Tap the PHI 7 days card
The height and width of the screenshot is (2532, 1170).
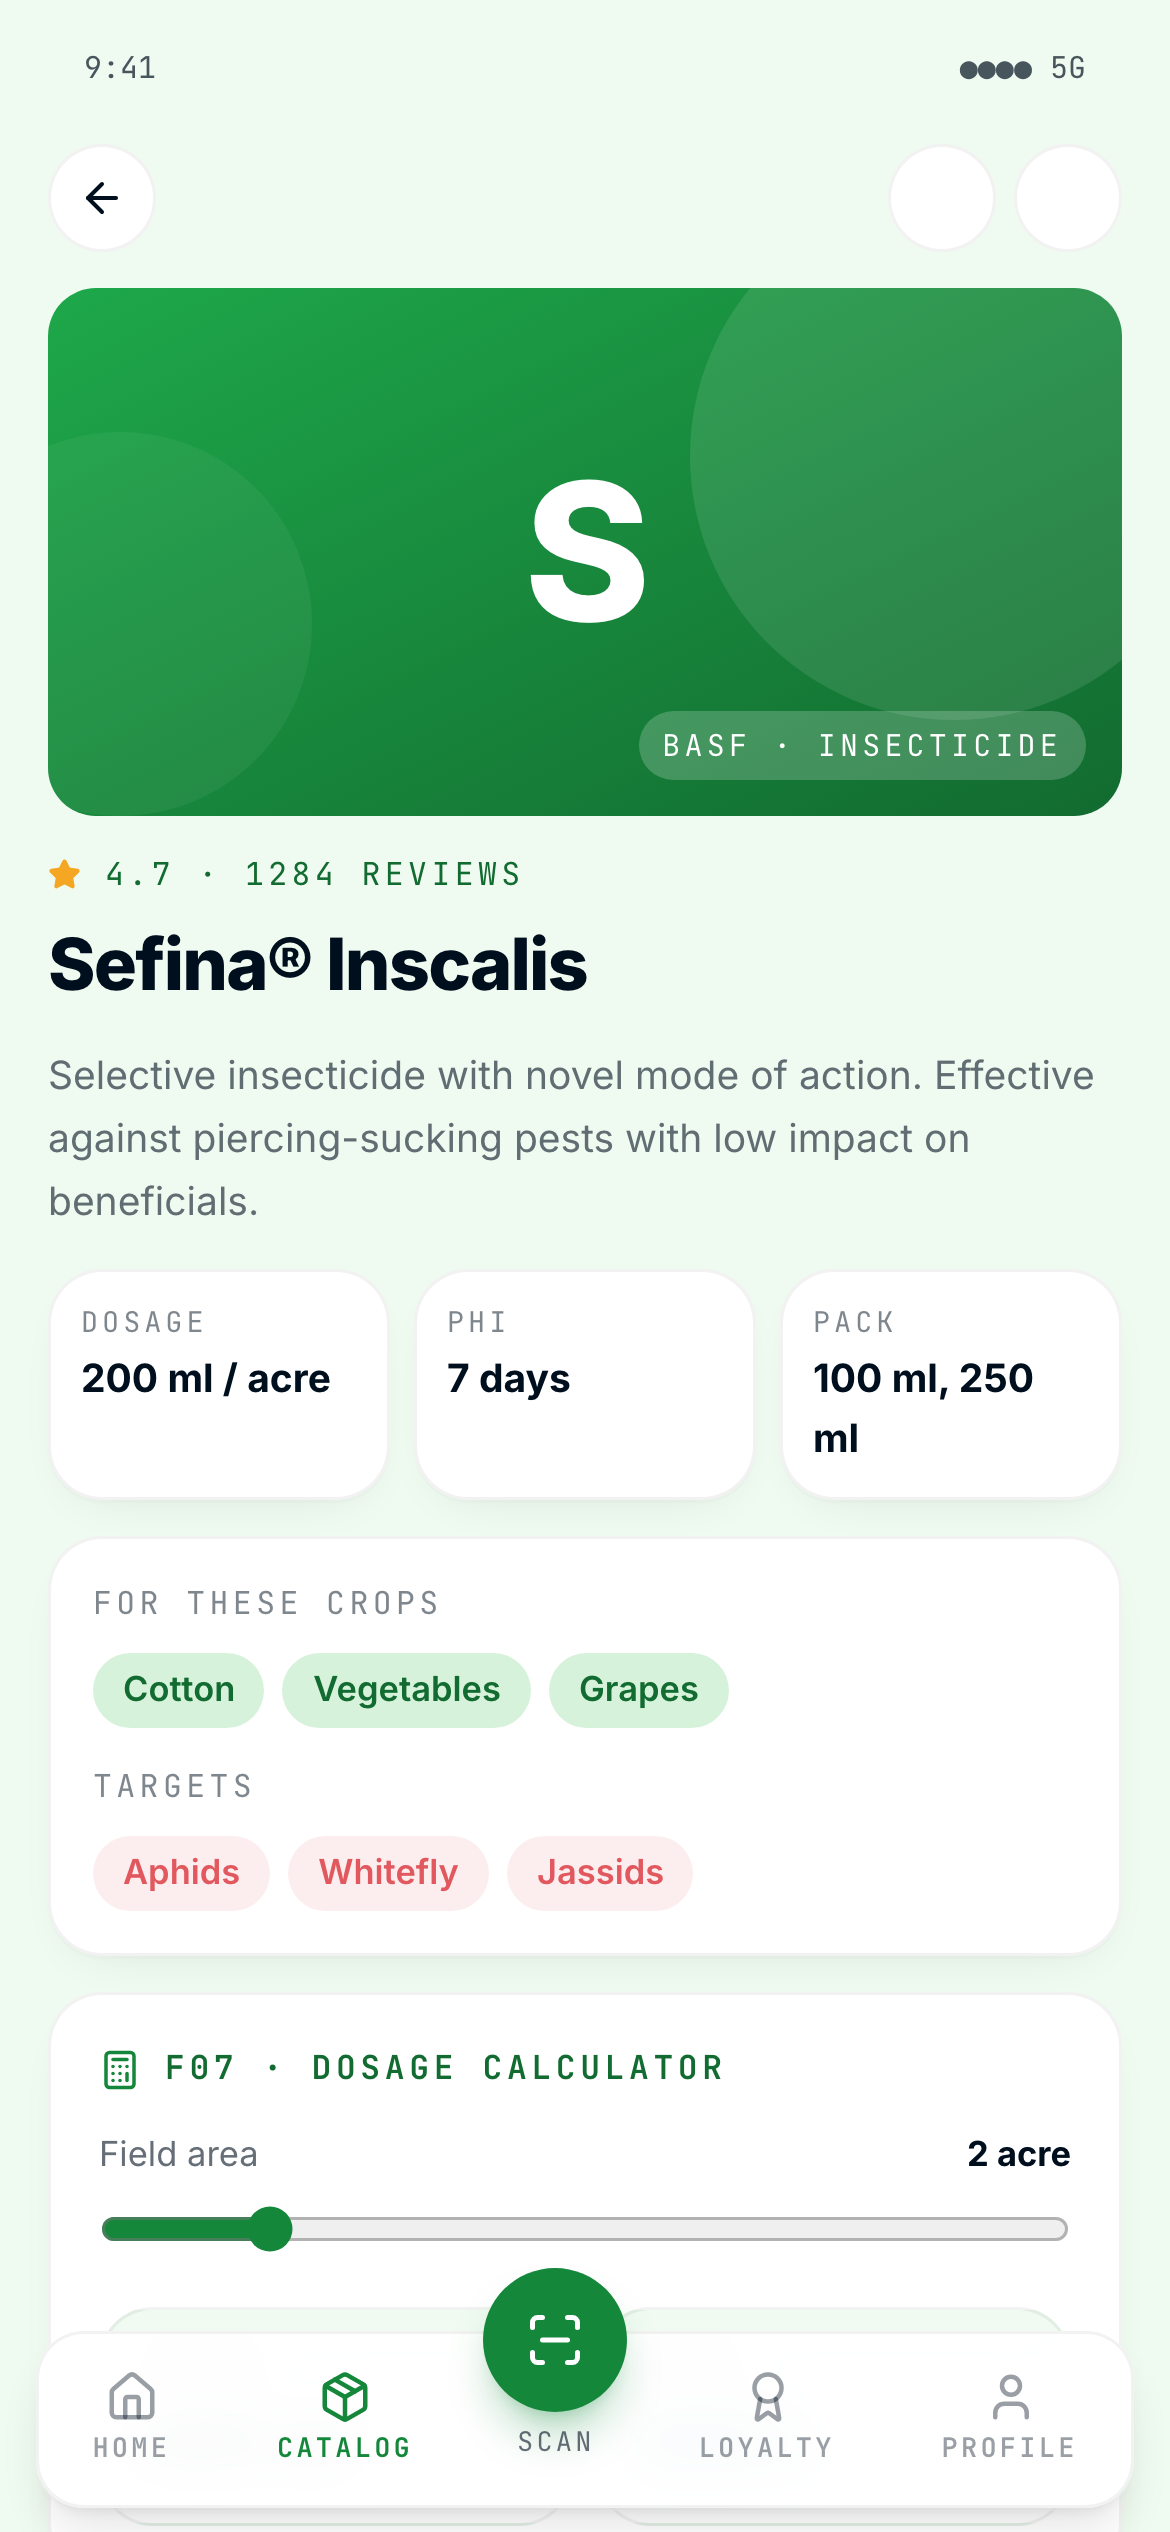pos(584,1385)
